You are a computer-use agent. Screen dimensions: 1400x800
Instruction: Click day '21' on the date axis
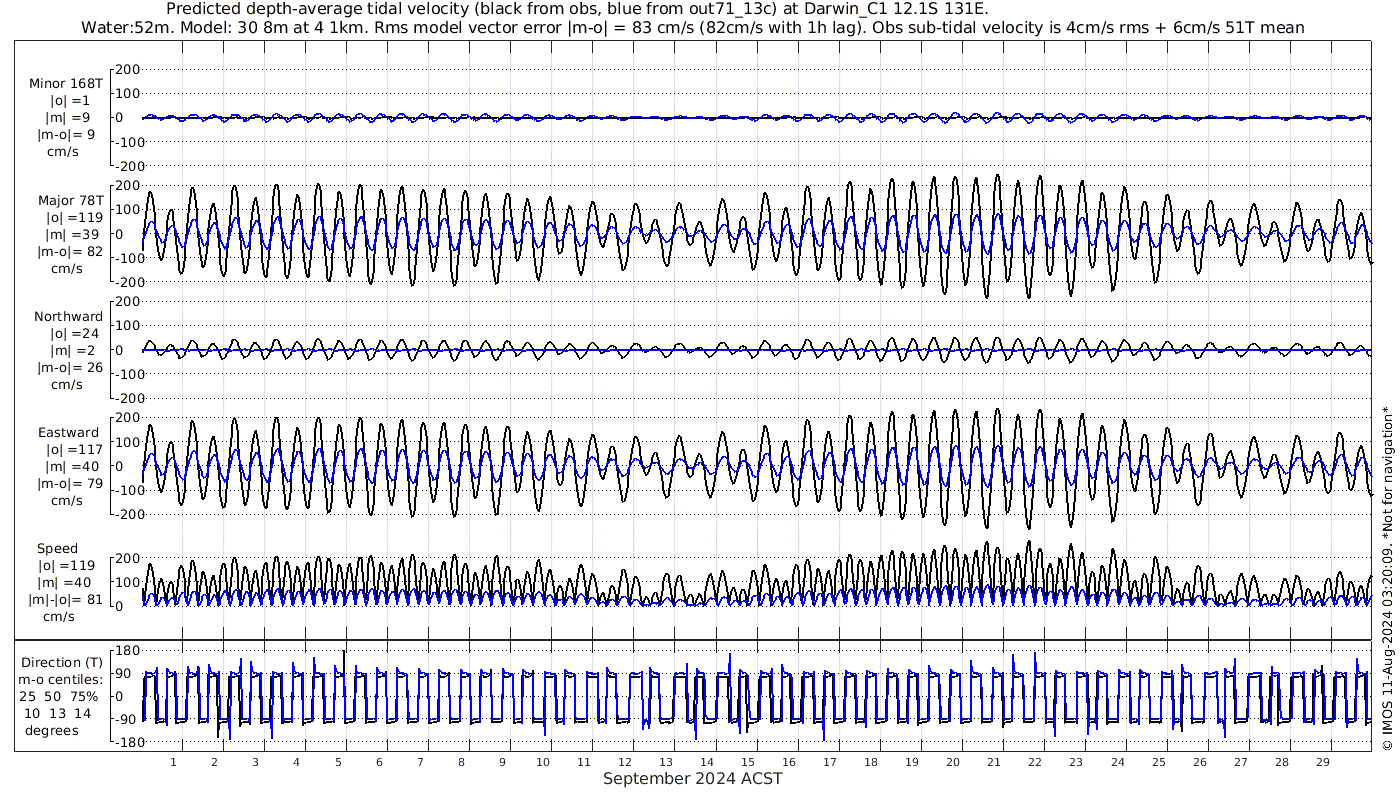(994, 762)
